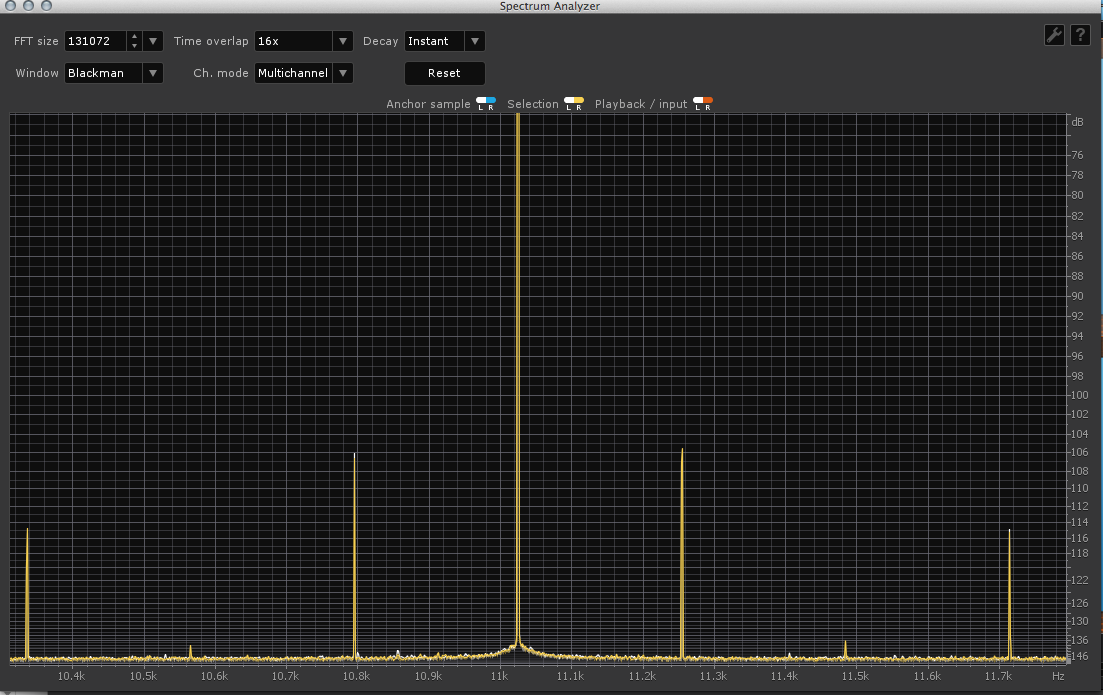Open the wrench settings icon
This screenshot has height=695, width=1103.
click(x=1054, y=35)
